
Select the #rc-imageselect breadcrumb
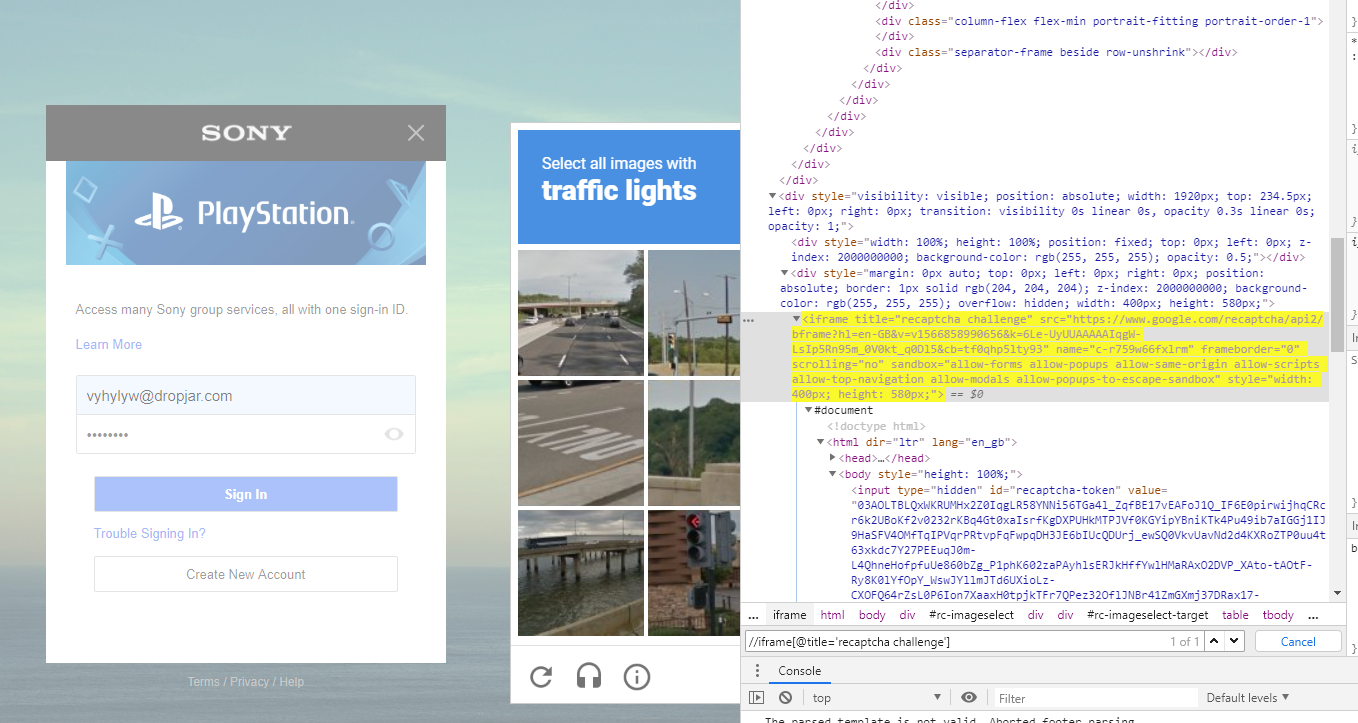(x=971, y=615)
